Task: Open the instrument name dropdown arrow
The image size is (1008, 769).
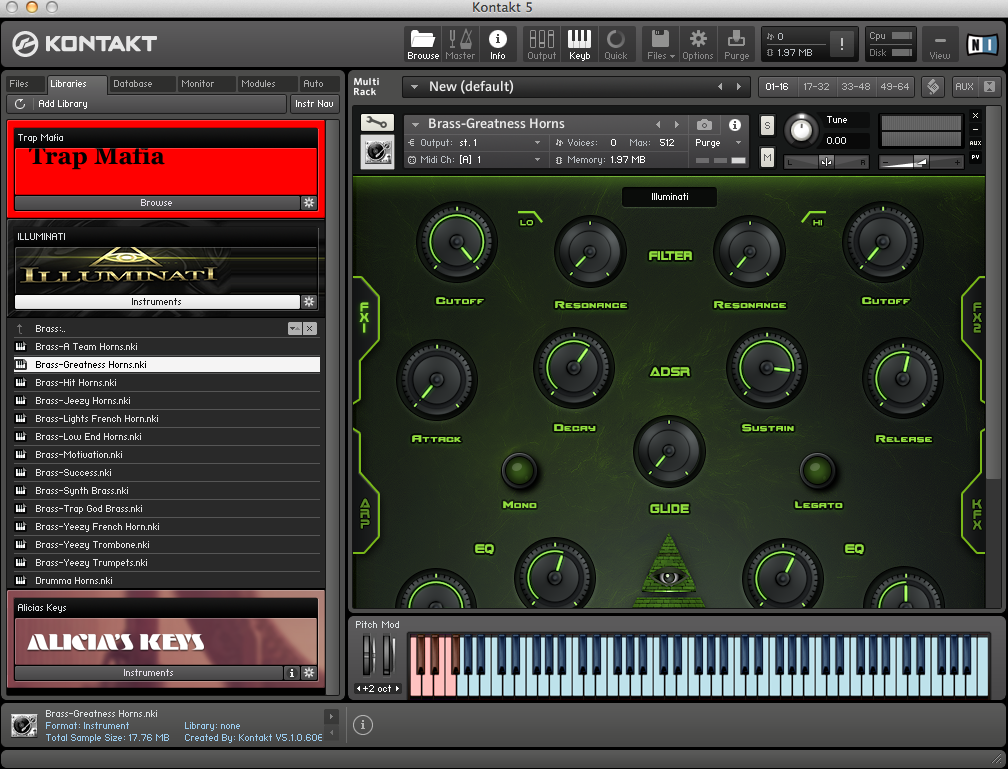Action: pos(415,124)
